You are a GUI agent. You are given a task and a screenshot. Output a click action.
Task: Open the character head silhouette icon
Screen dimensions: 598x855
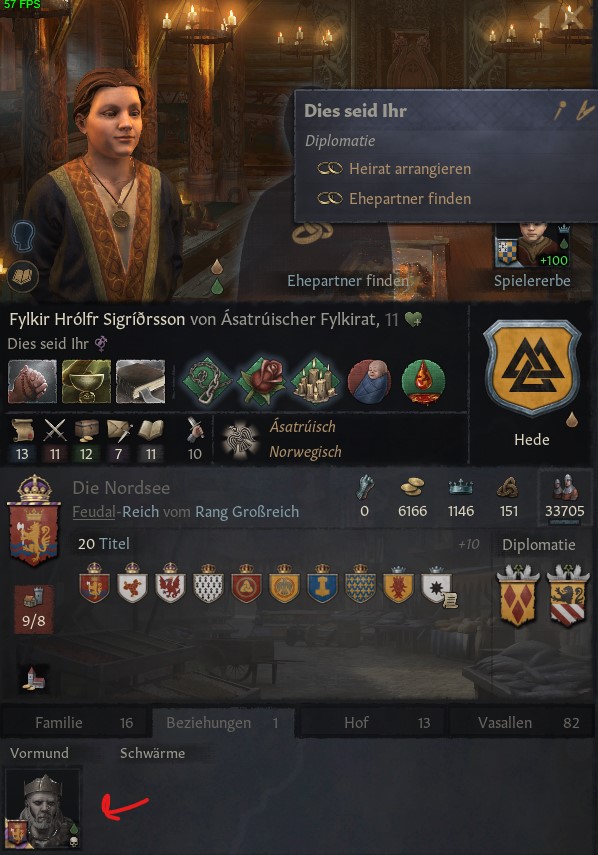pyautogui.click(x=24, y=236)
